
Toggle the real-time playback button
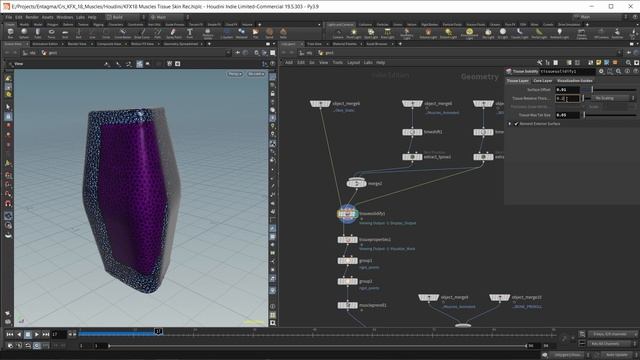pos(37,346)
